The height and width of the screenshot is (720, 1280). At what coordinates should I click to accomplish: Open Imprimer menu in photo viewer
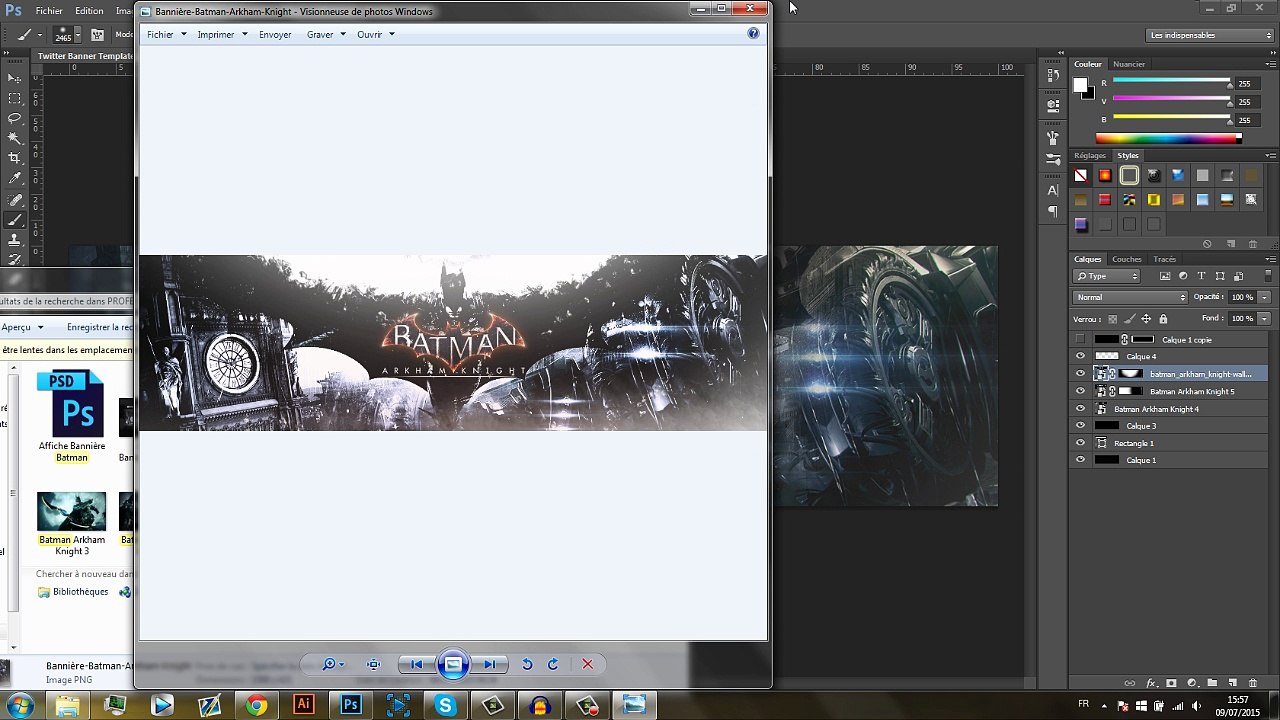(x=222, y=34)
